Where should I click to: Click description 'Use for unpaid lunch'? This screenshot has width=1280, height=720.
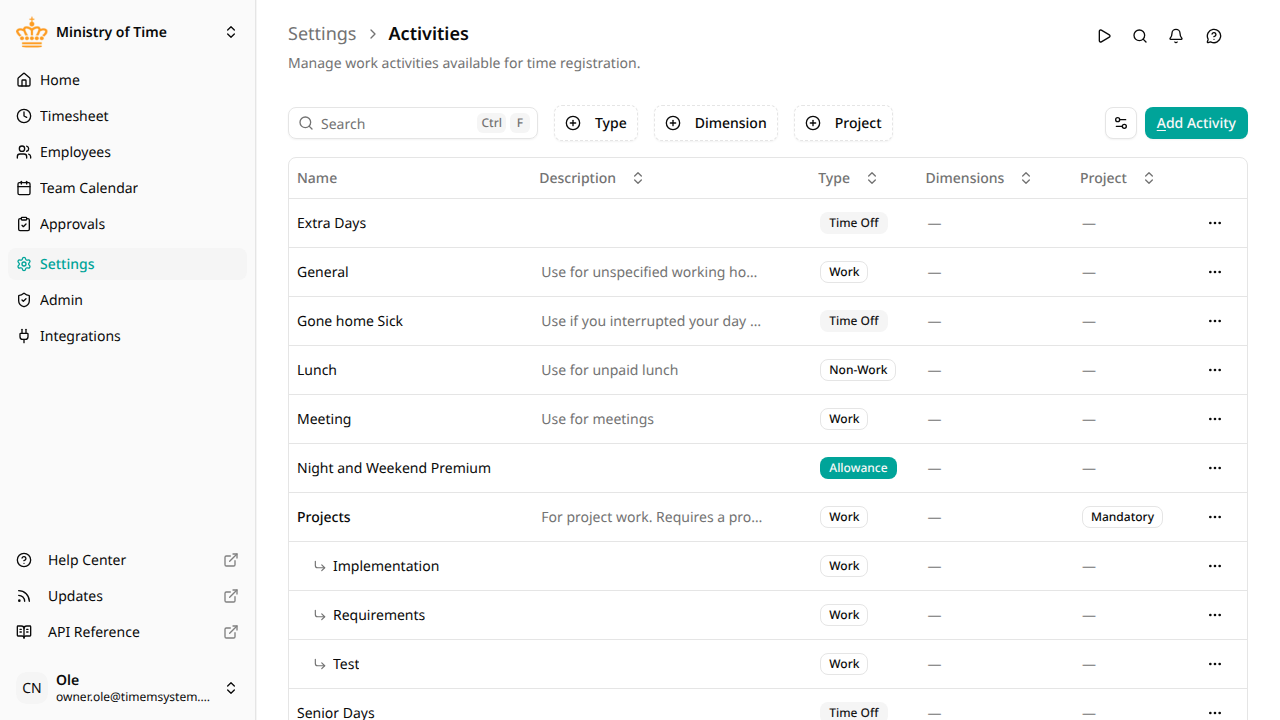click(x=610, y=370)
